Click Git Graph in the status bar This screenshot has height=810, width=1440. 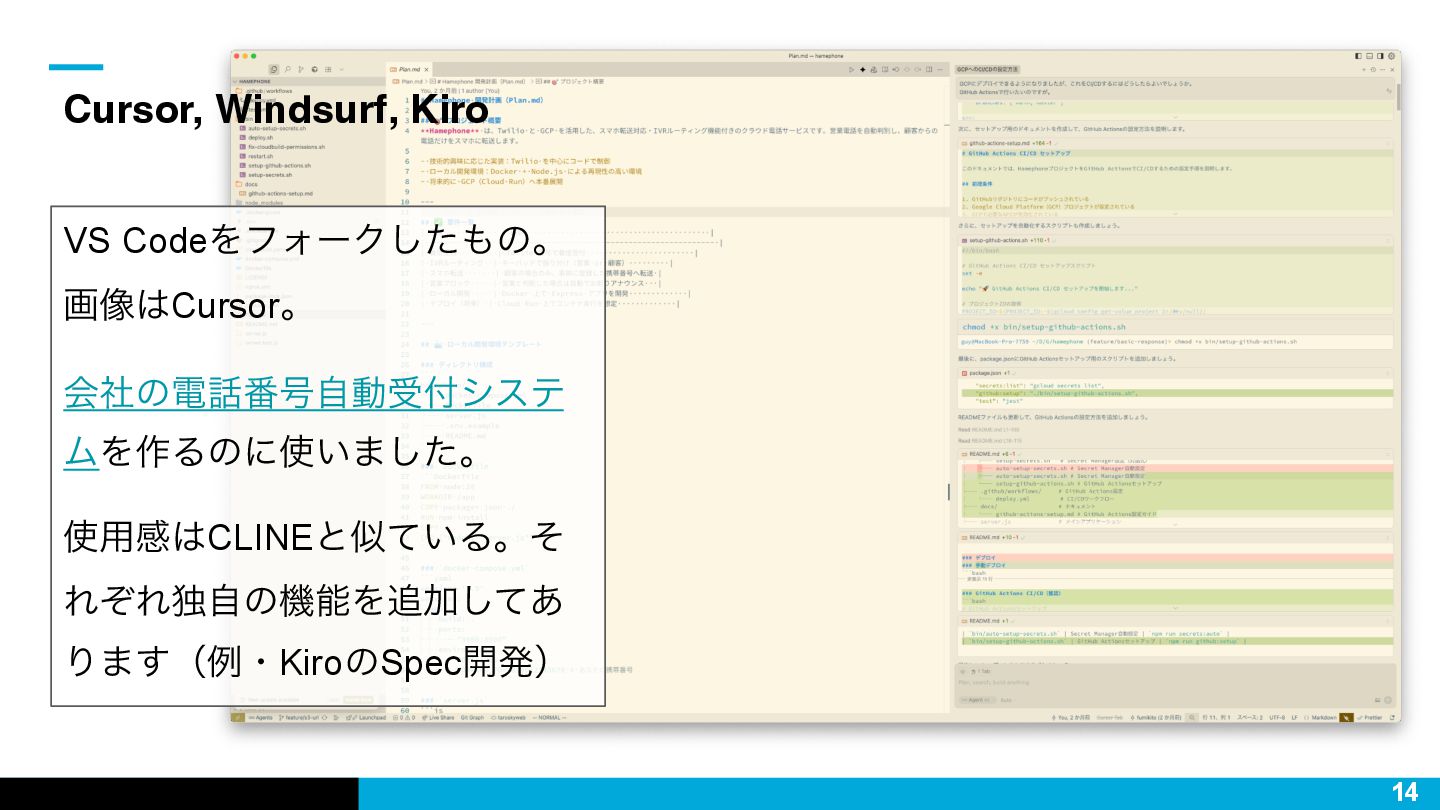pyautogui.click(x=472, y=717)
